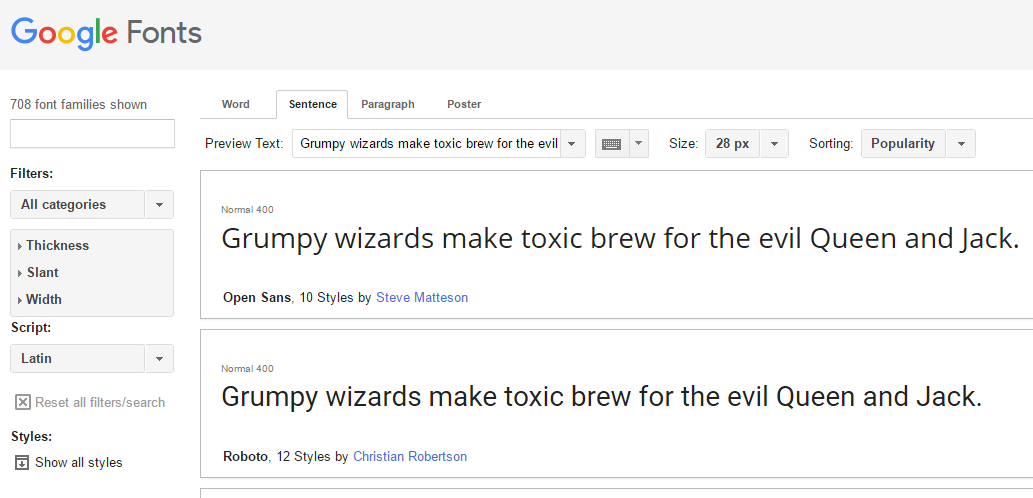Select the Sentence tab
The image size is (1033, 498).
point(312,104)
